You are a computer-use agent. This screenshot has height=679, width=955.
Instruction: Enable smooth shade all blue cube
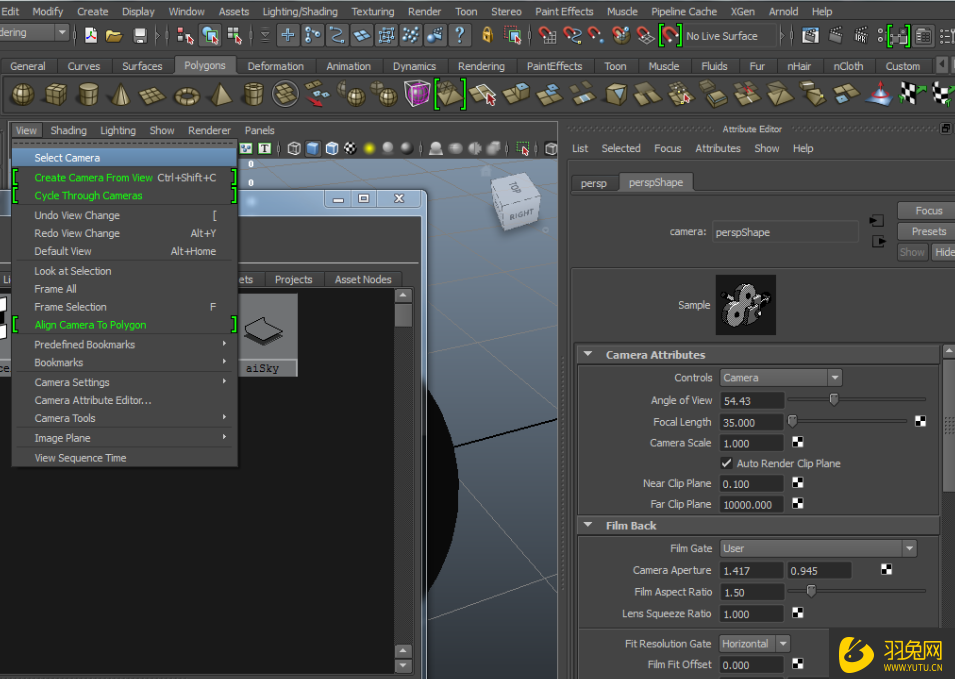pyautogui.click(x=313, y=149)
